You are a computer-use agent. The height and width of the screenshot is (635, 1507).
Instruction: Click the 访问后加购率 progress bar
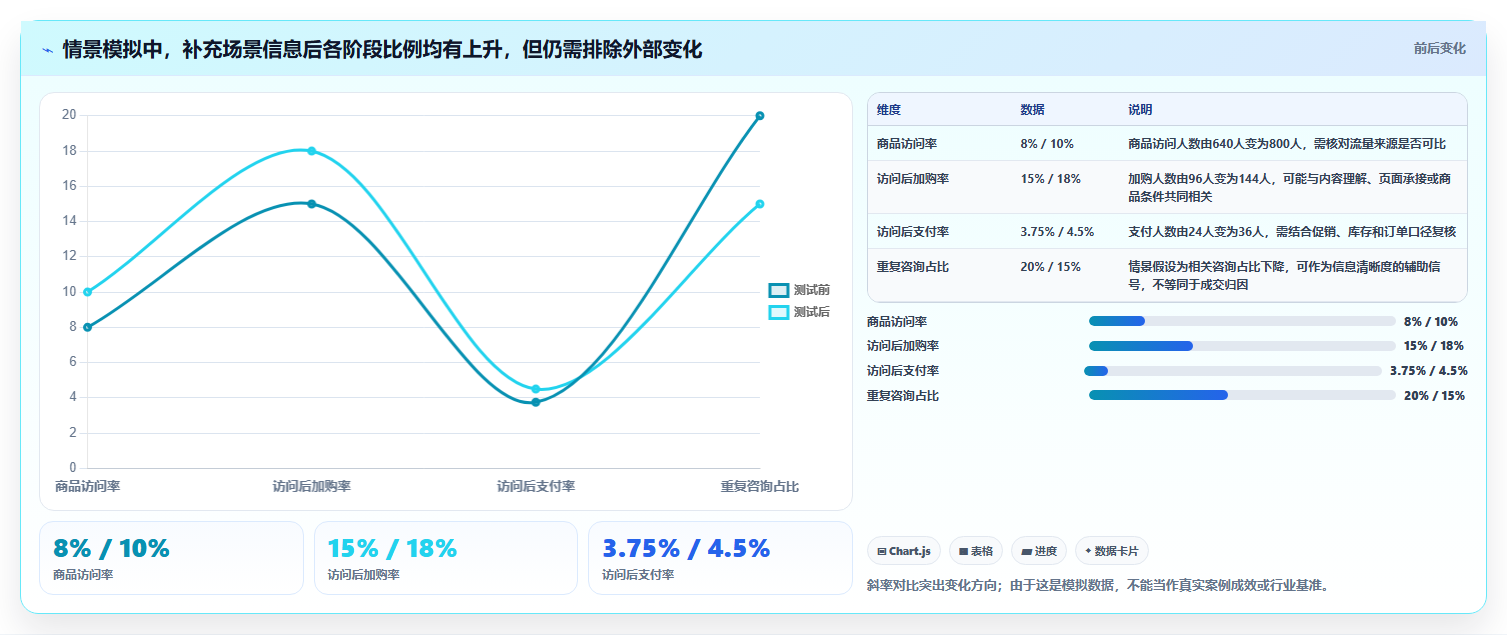click(1242, 346)
